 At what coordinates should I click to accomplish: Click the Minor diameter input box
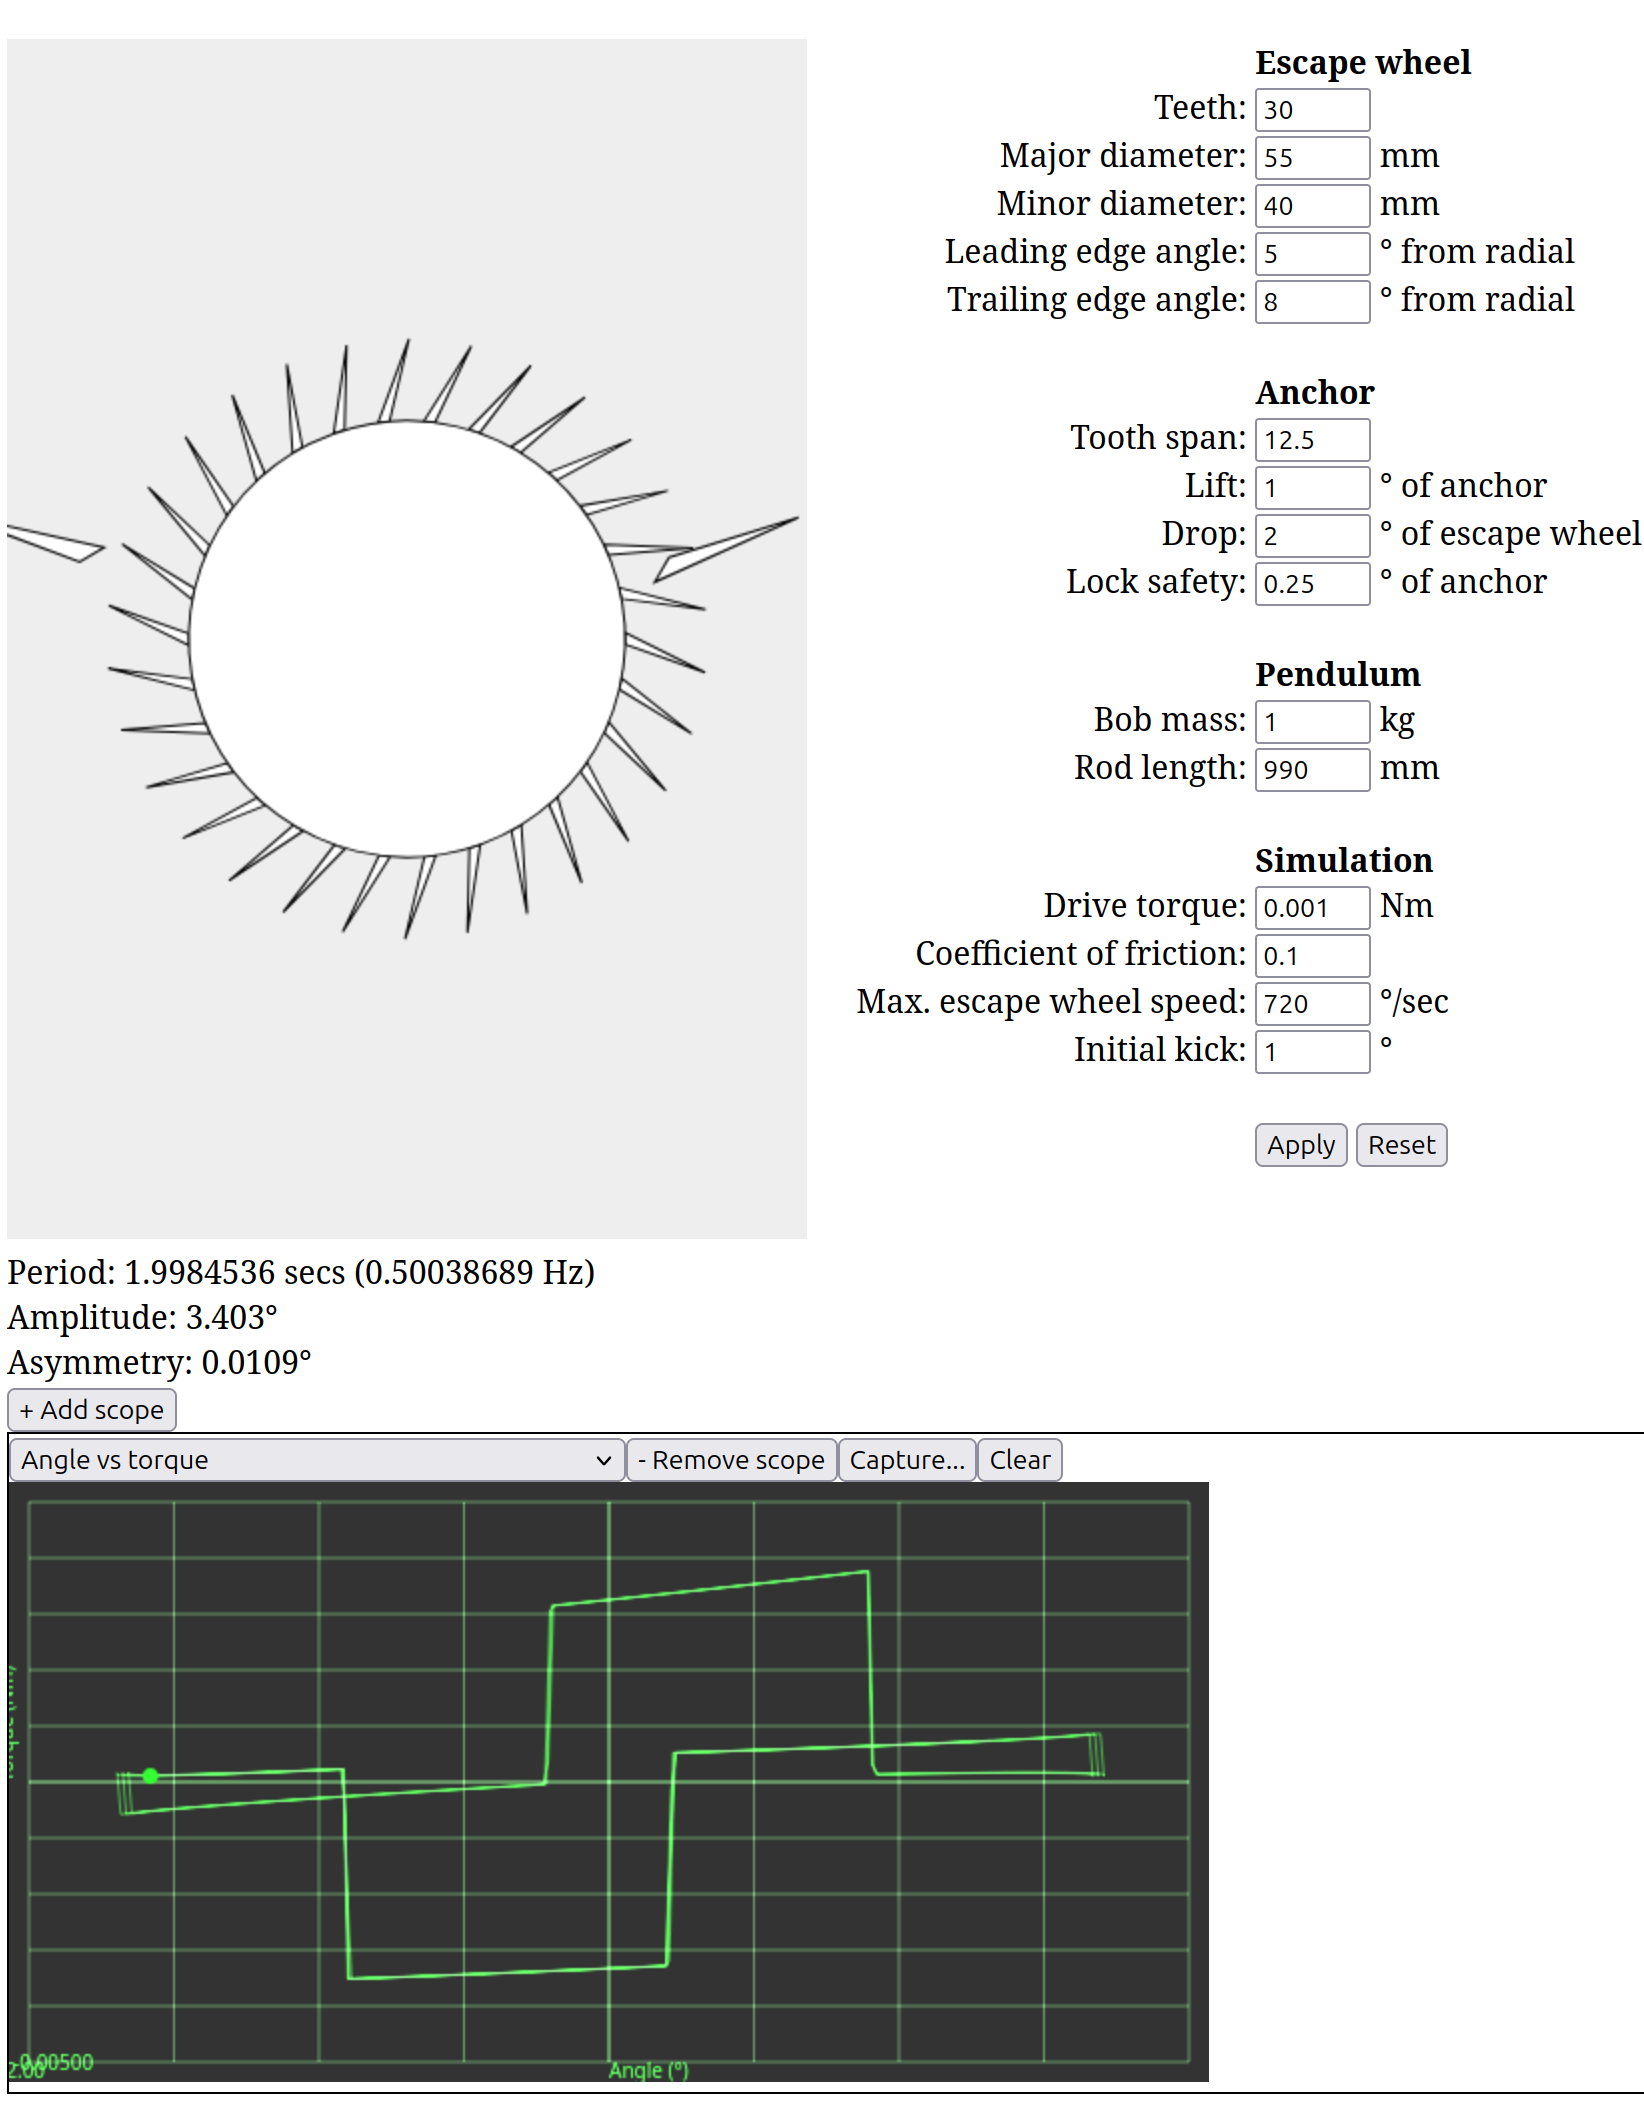tap(1311, 206)
